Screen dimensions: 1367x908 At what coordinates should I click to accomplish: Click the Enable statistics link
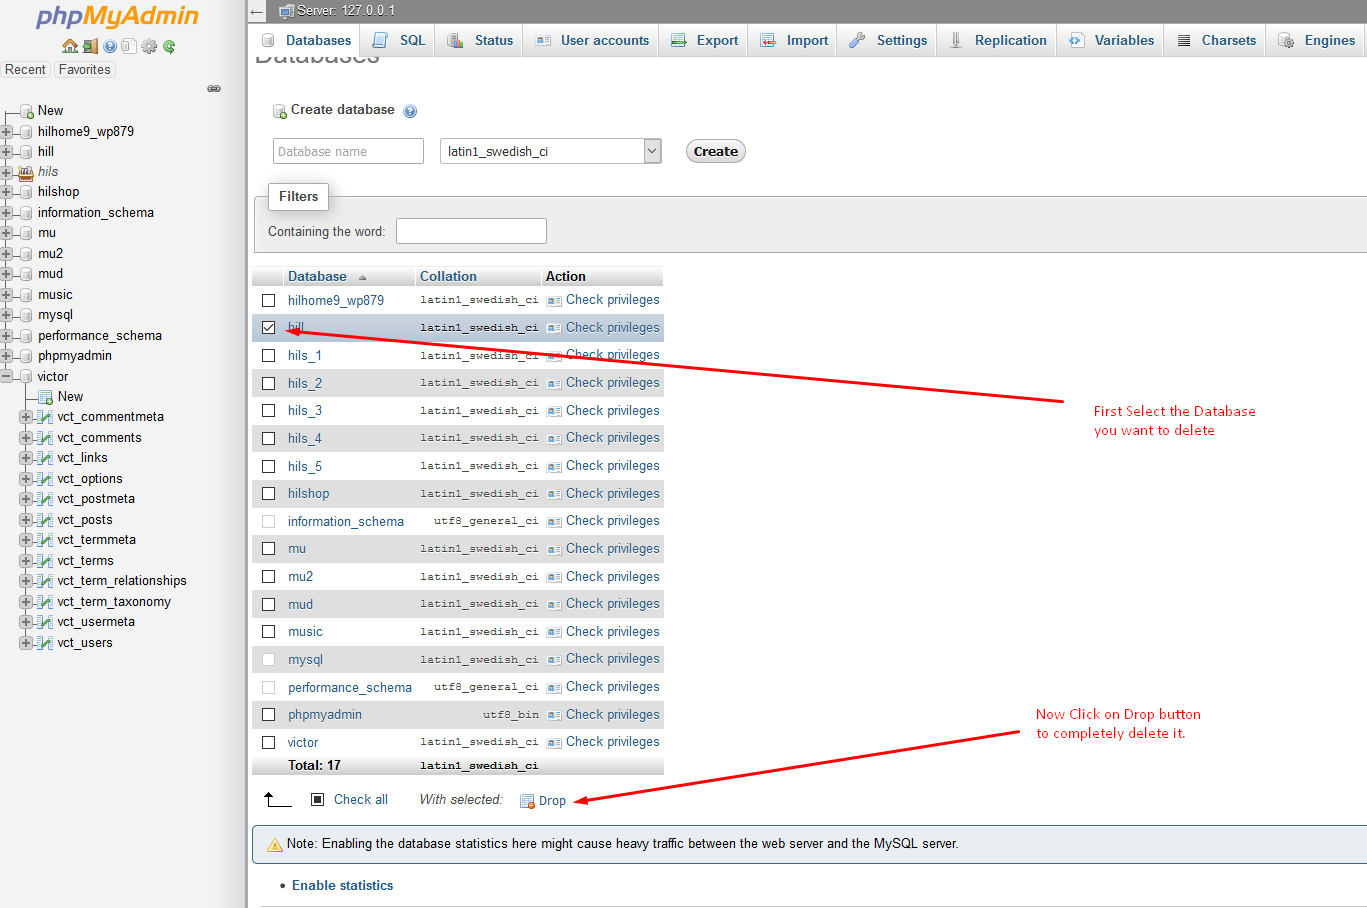tap(342, 885)
